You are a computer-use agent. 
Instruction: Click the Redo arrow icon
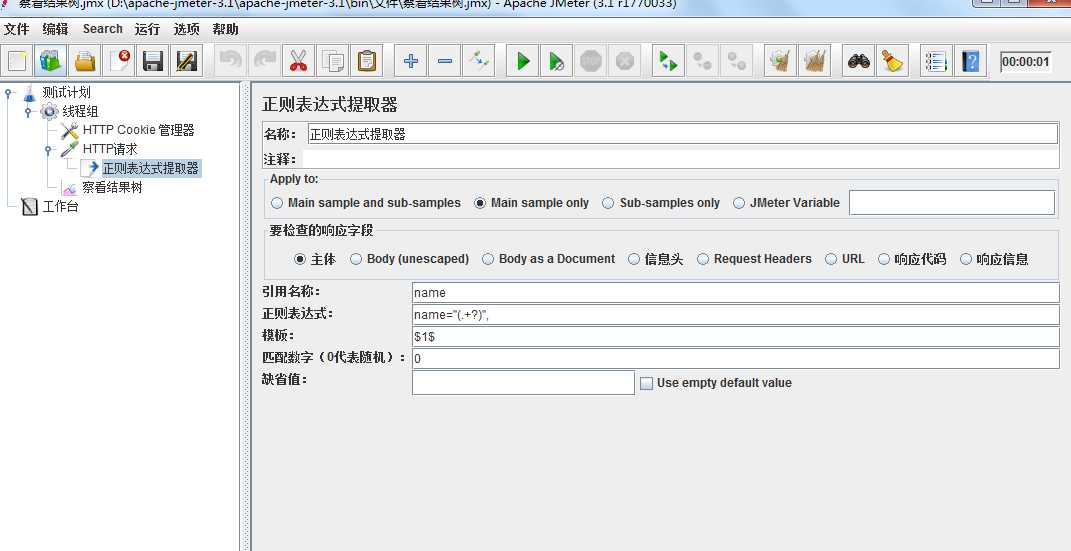click(264, 61)
